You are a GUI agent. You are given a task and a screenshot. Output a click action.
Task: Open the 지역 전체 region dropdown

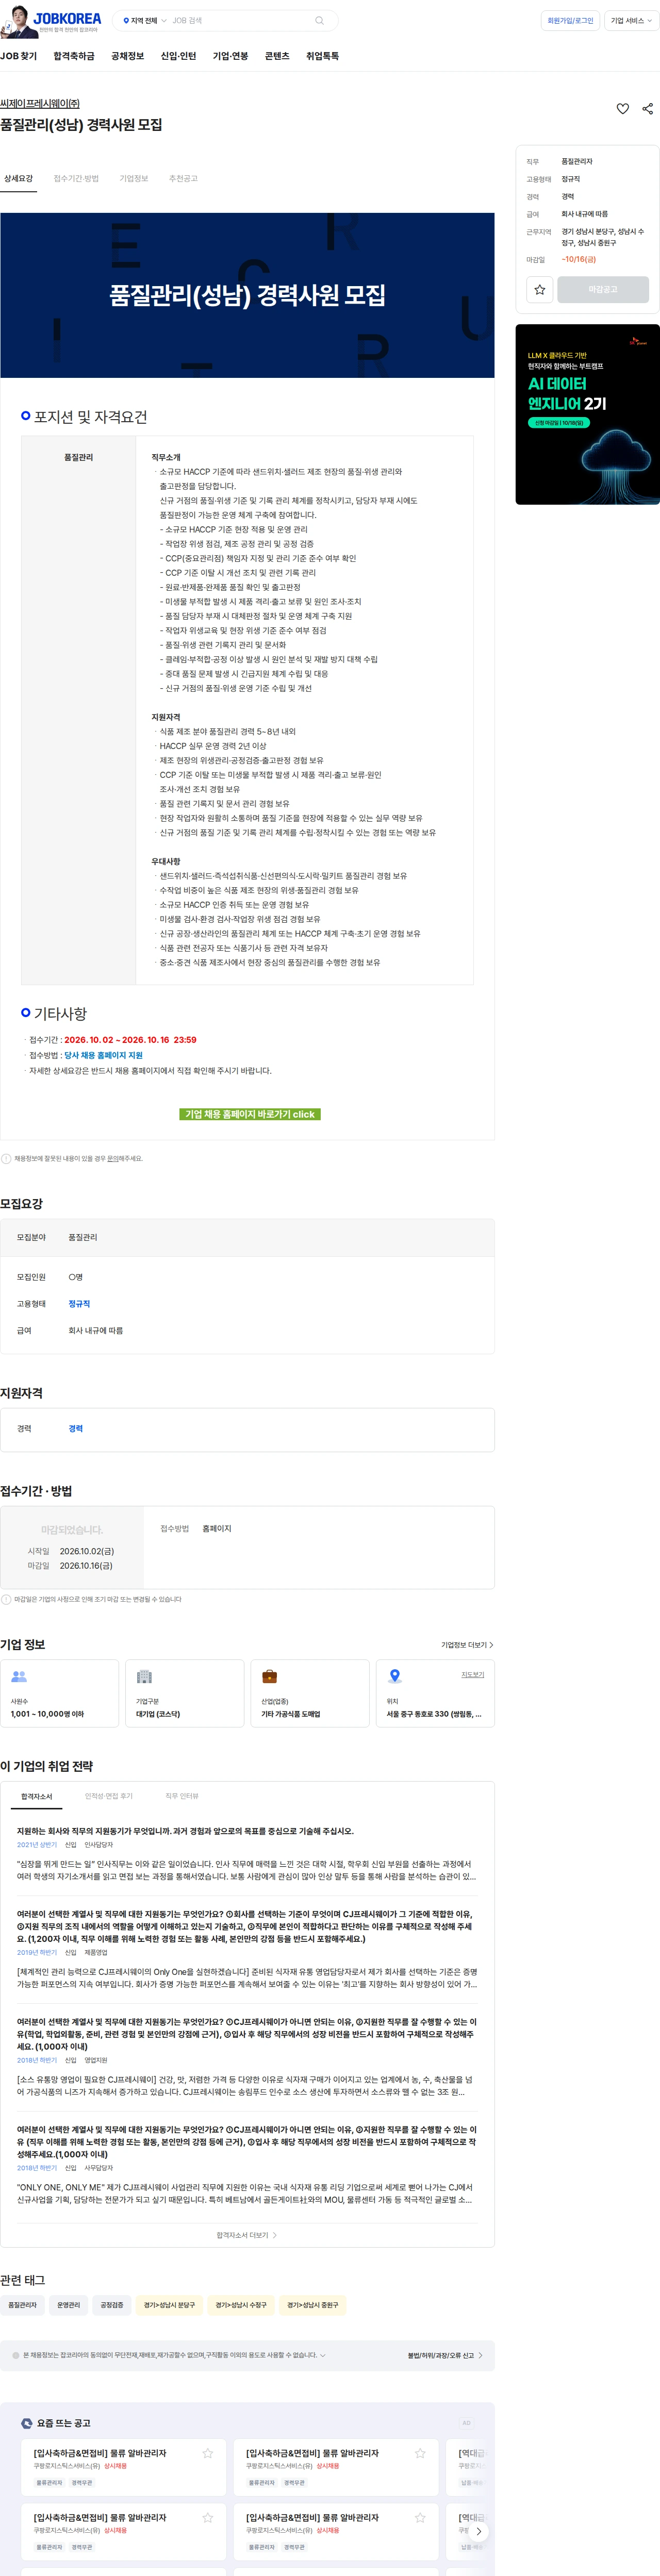[x=144, y=20]
